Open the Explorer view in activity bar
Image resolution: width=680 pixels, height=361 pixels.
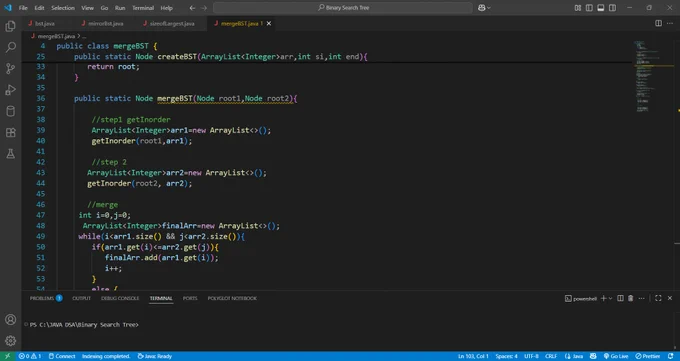pyautogui.click(x=10, y=26)
